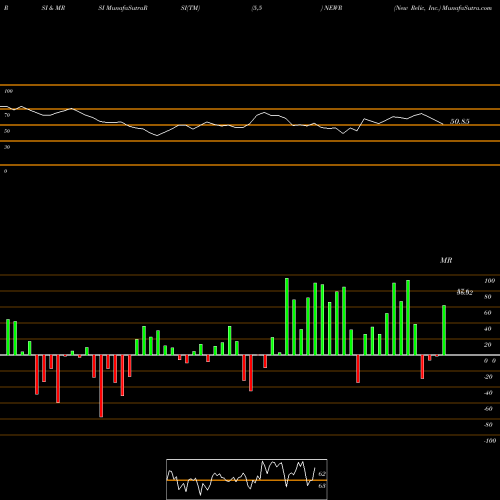The height and width of the screenshot is (500, 500).
Task: Click the 62 label in mini chart
Action: (322, 474)
